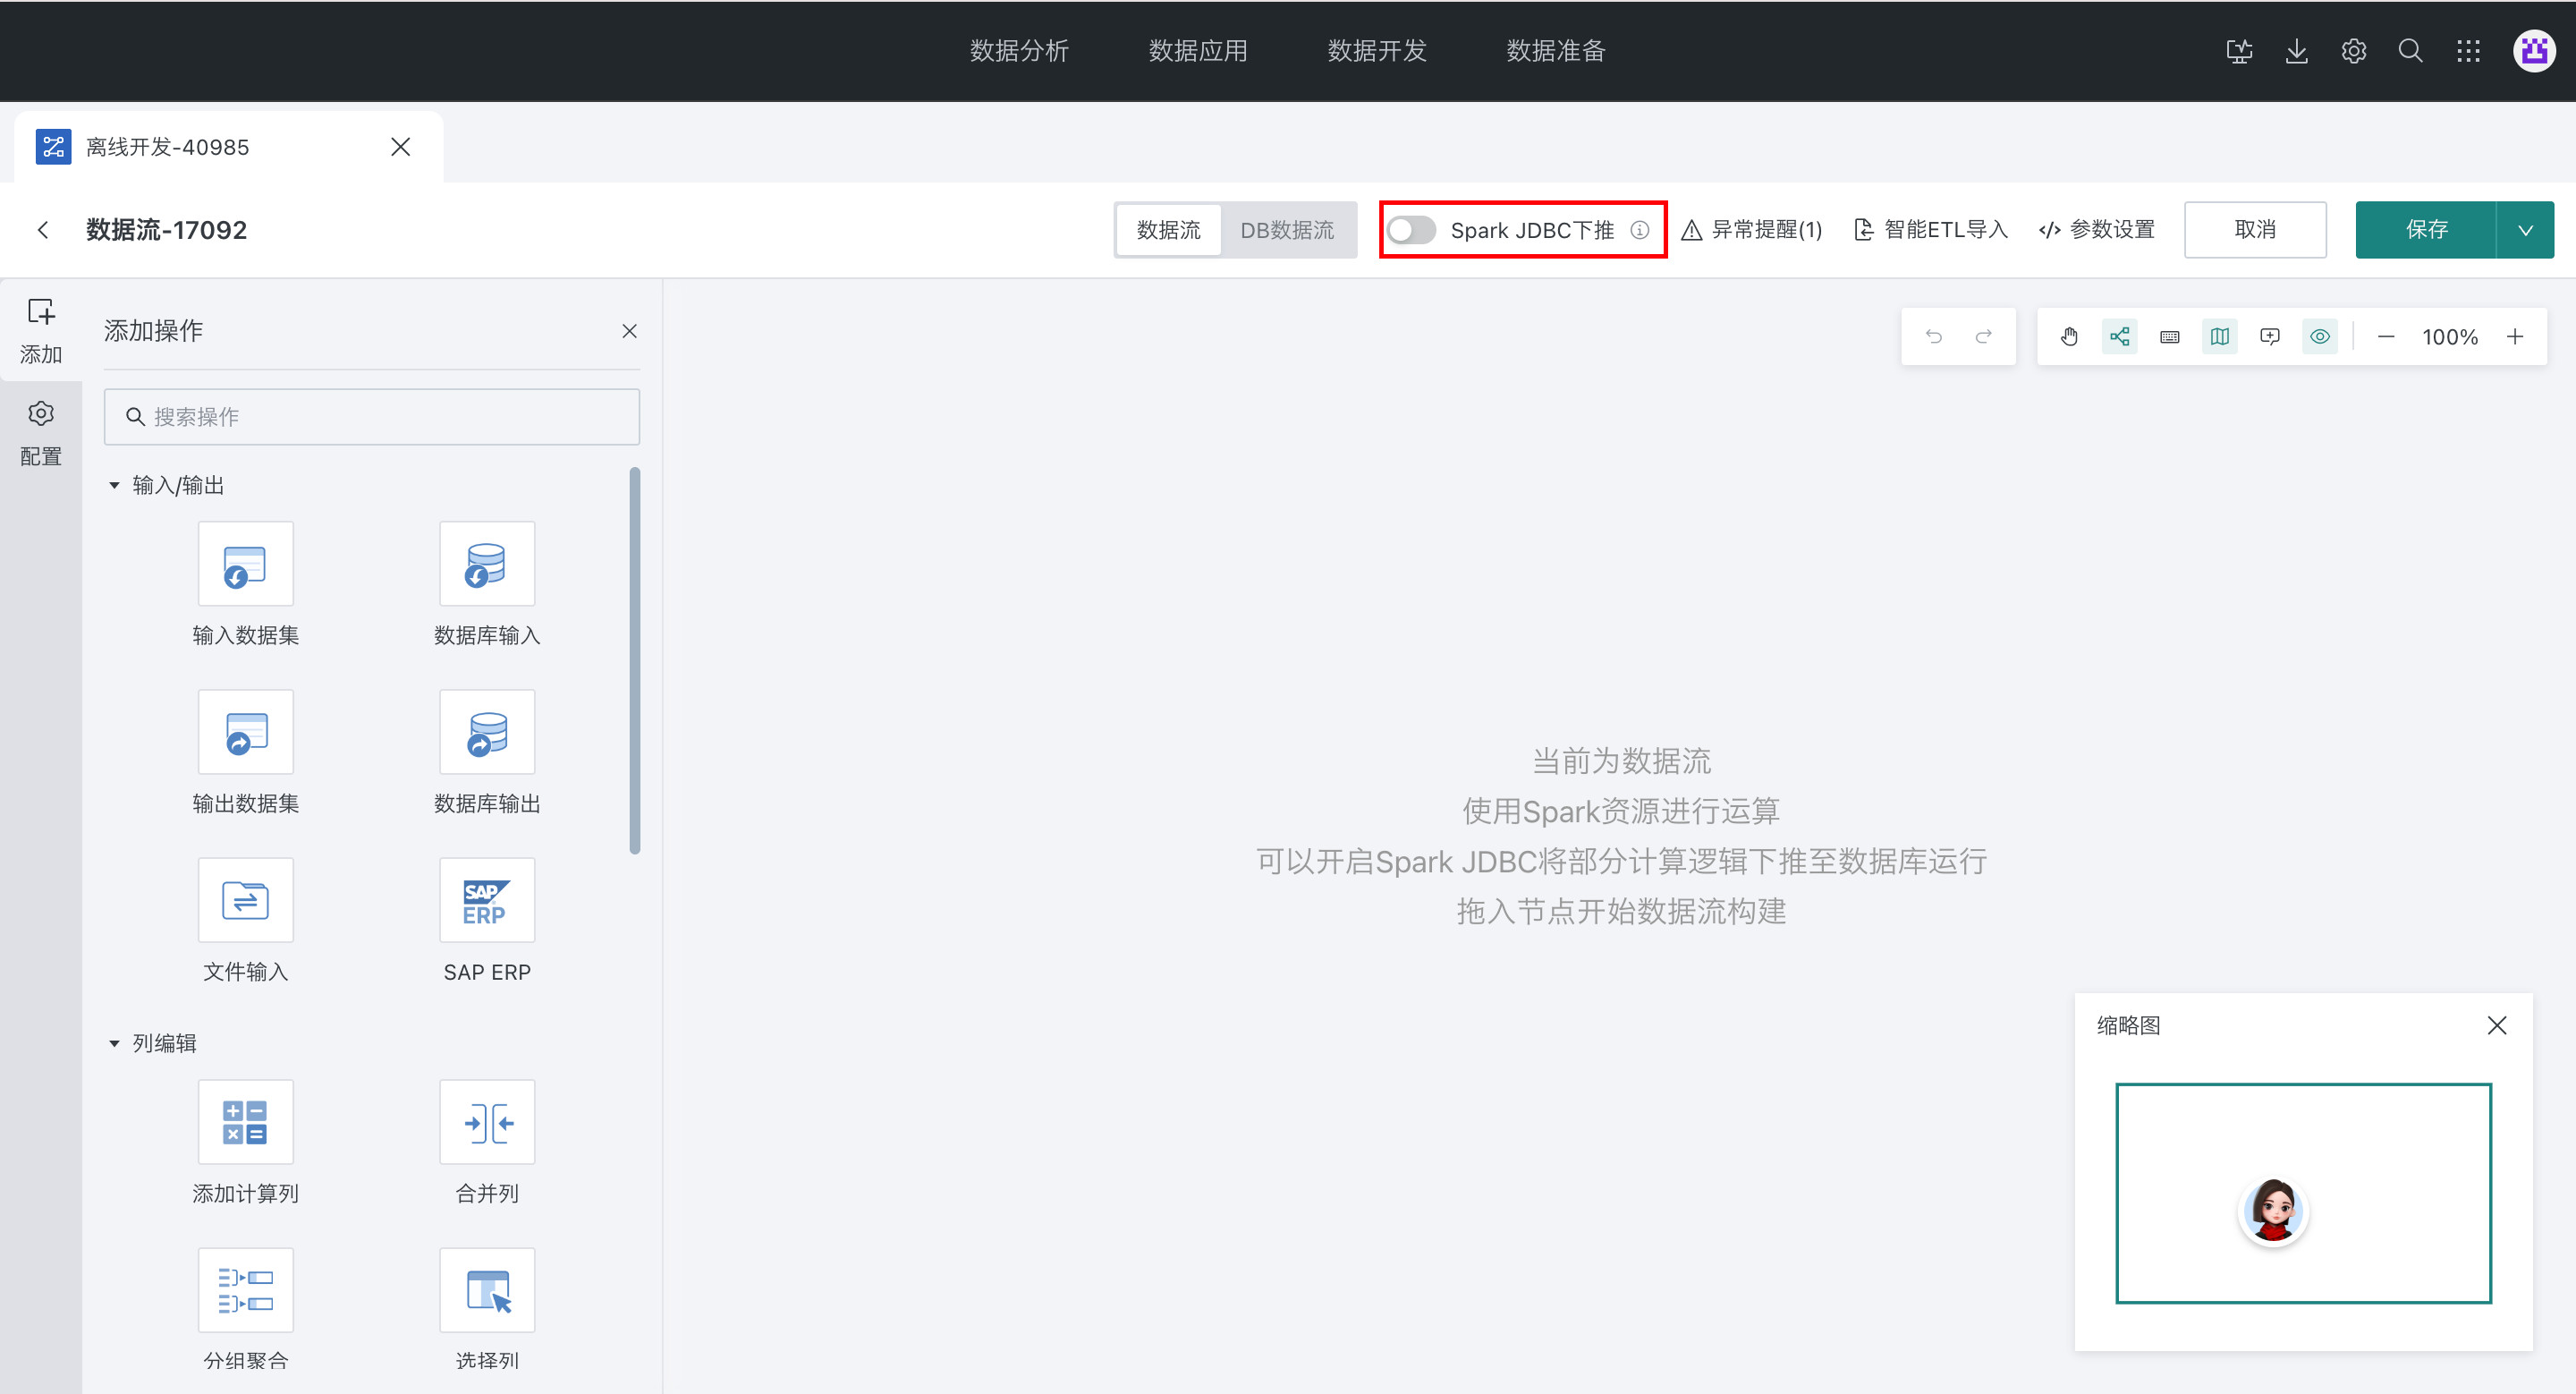Viewport: 2576px width, 1394px height.
Task: Open the 配置 sidebar panel
Action: (x=41, y=432)
